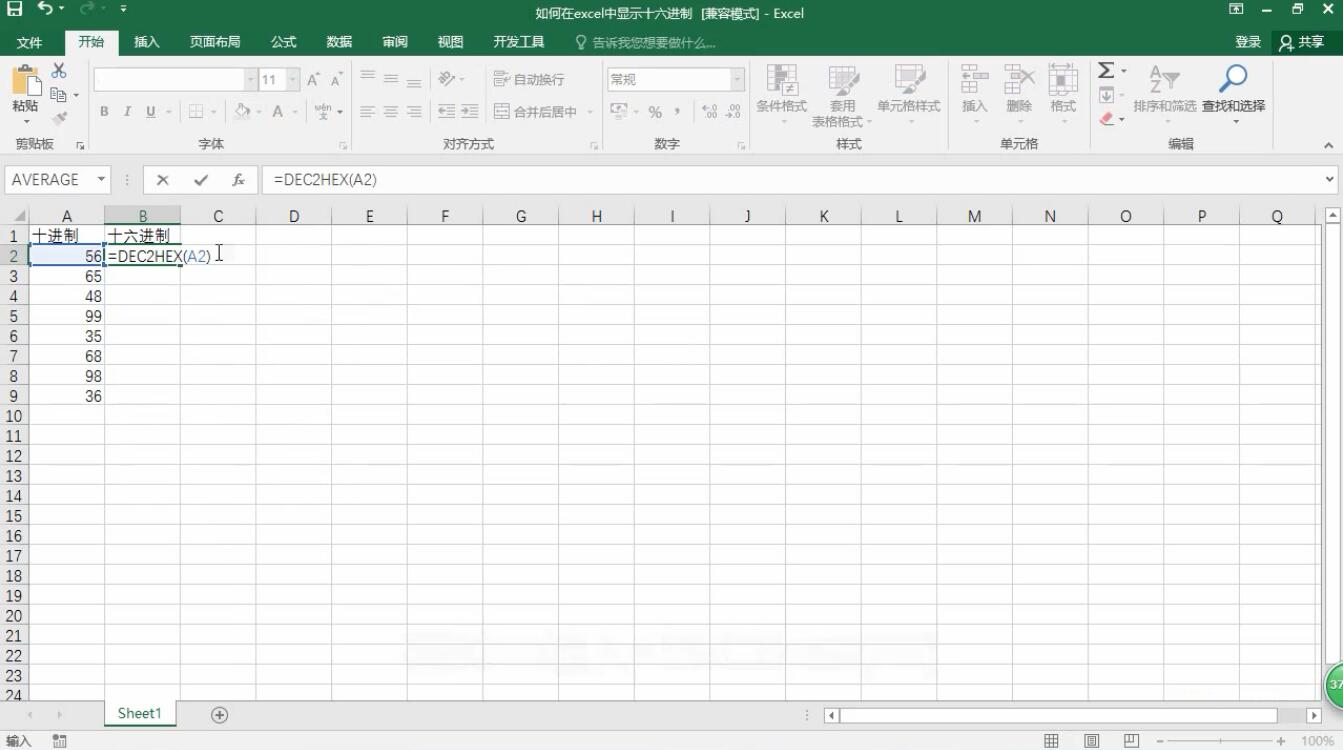Toggle bold formatting

click(104, 112)
